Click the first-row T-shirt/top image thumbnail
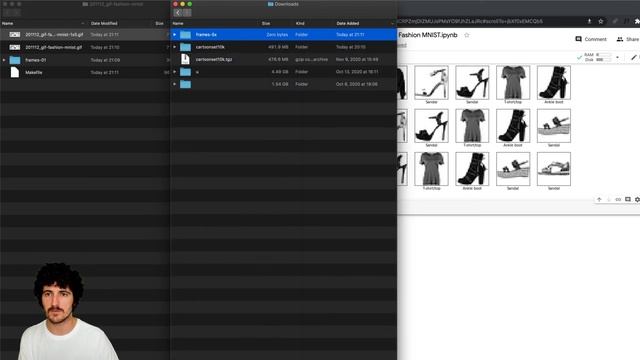The image size is (640, 360). [x=513, y=82]
